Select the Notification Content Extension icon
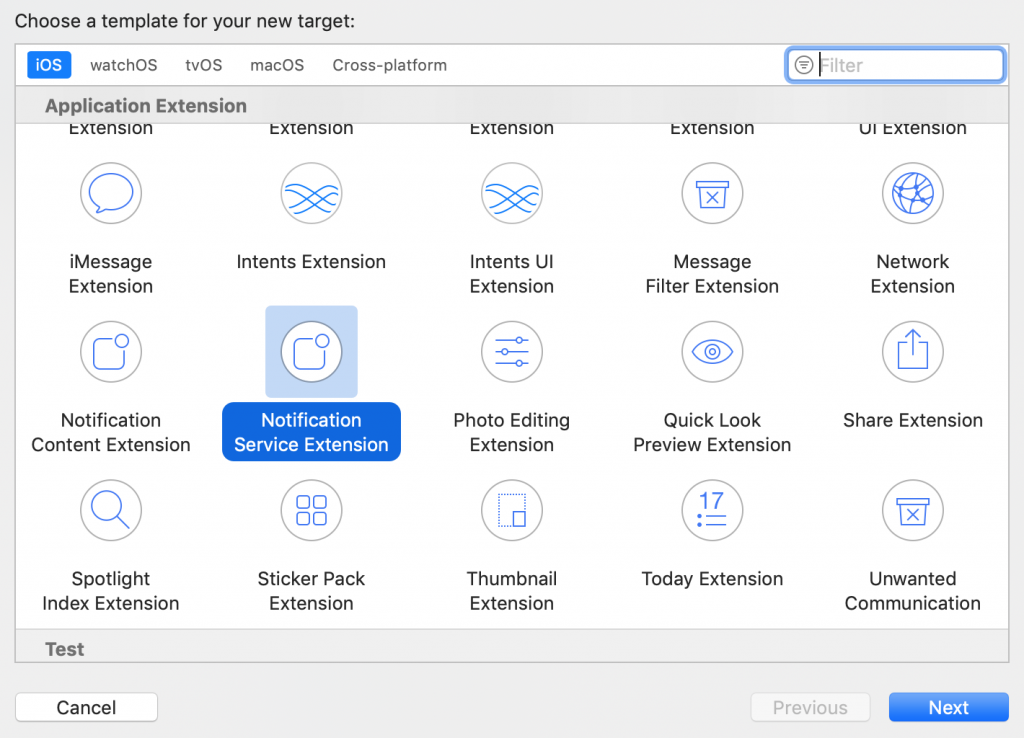The image size is (1024, 738). tap(110, 352)
